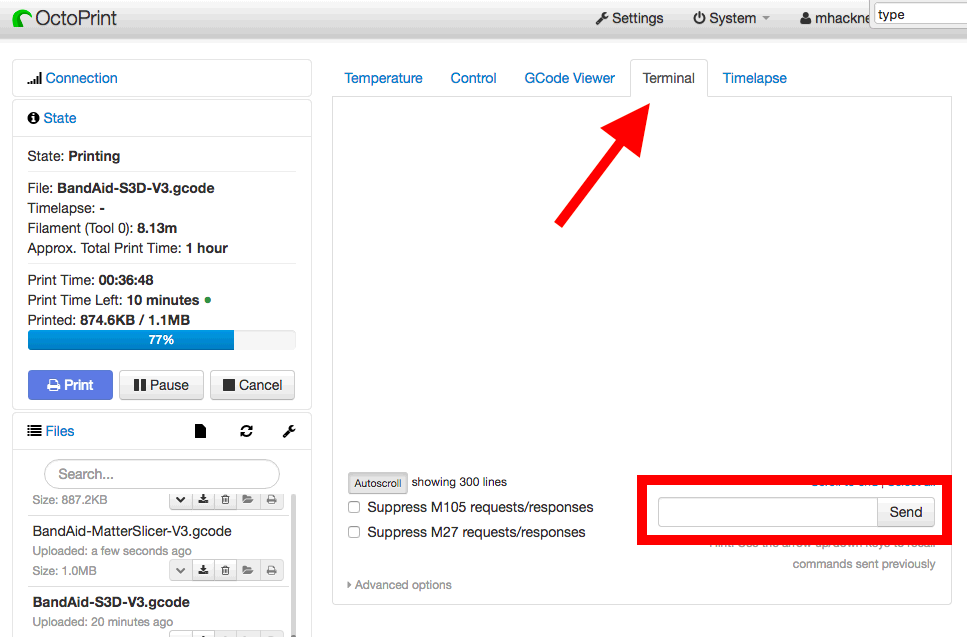Click the SD card file icon in Files header

point(200,431)
